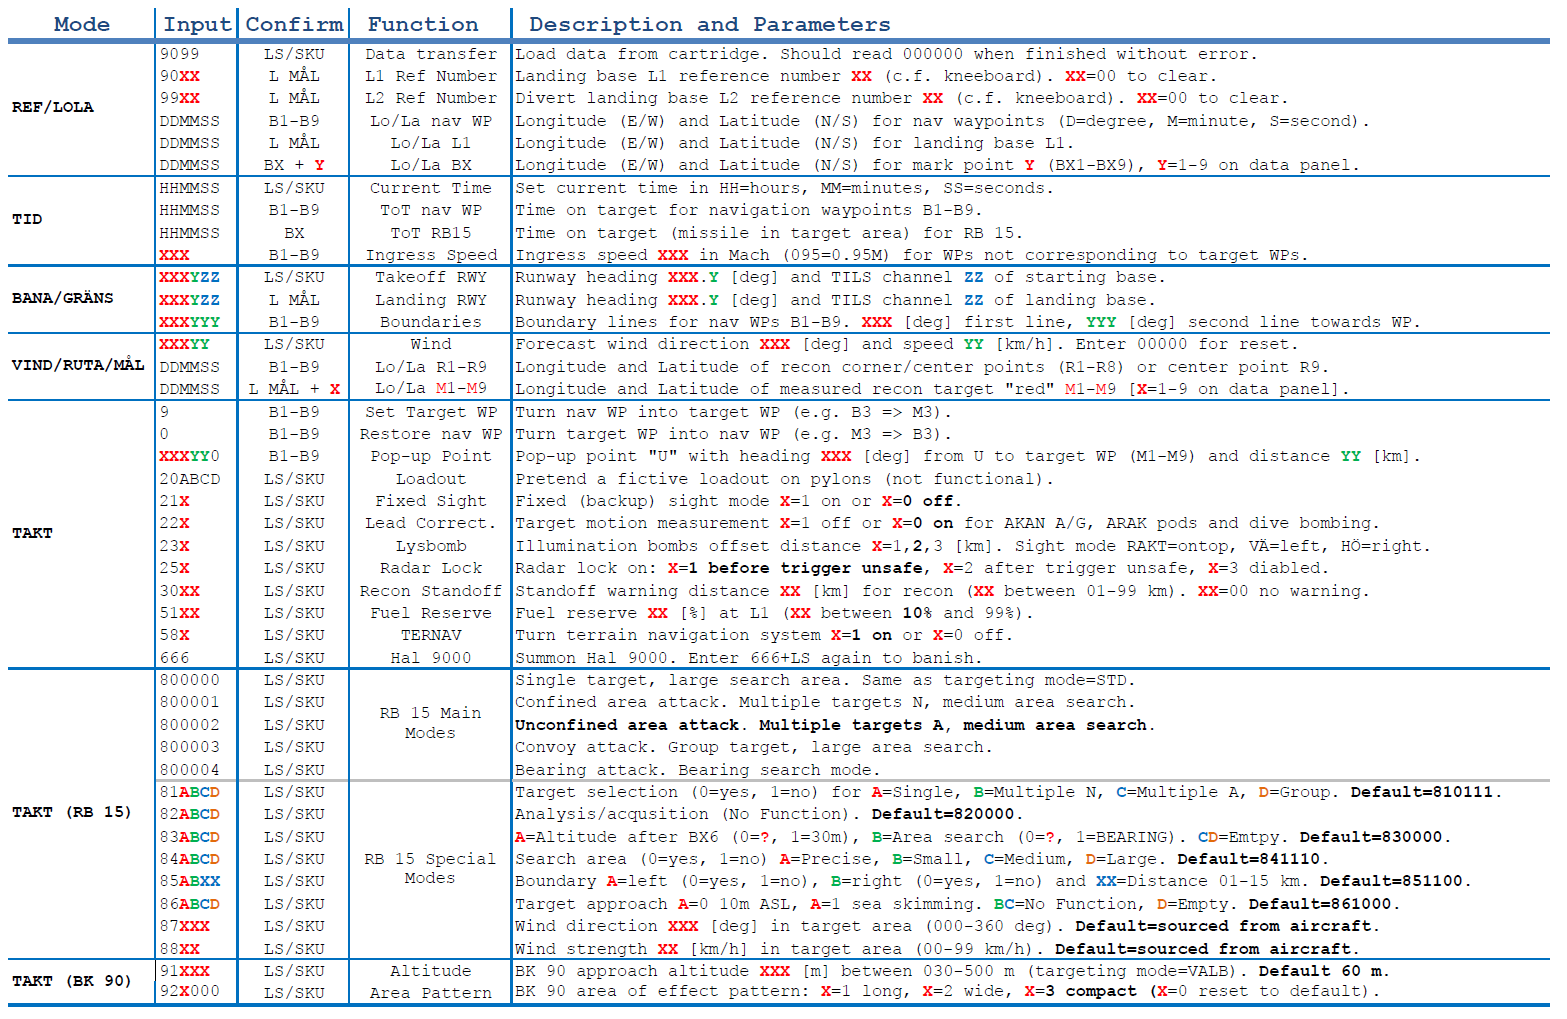
Task: Click the Hal 9000 function cell
Action: 430,658
